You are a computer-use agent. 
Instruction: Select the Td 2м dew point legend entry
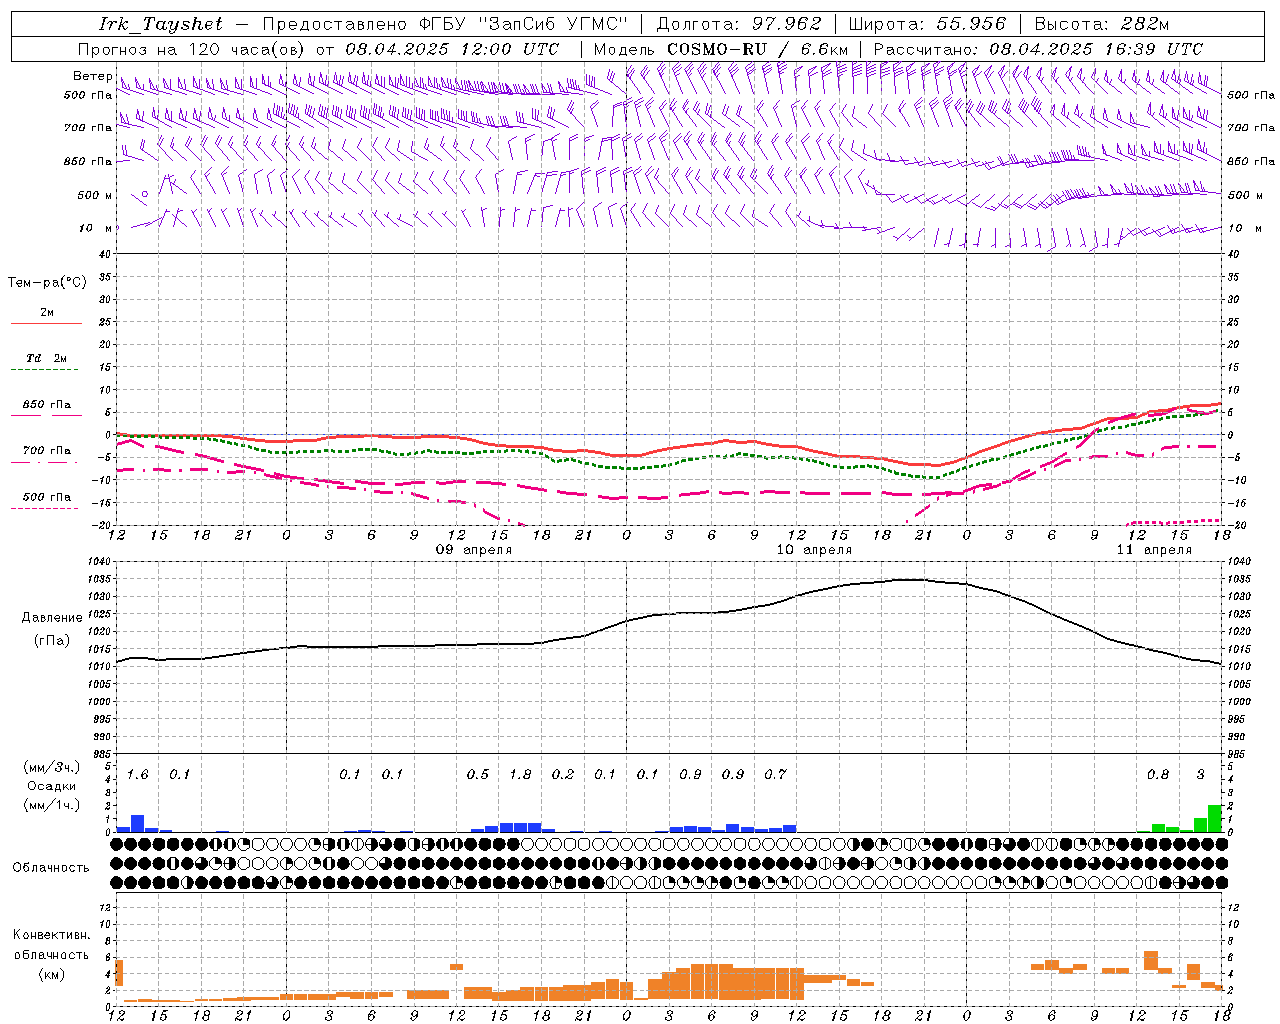pyautogui.click(x=47, y=358)
